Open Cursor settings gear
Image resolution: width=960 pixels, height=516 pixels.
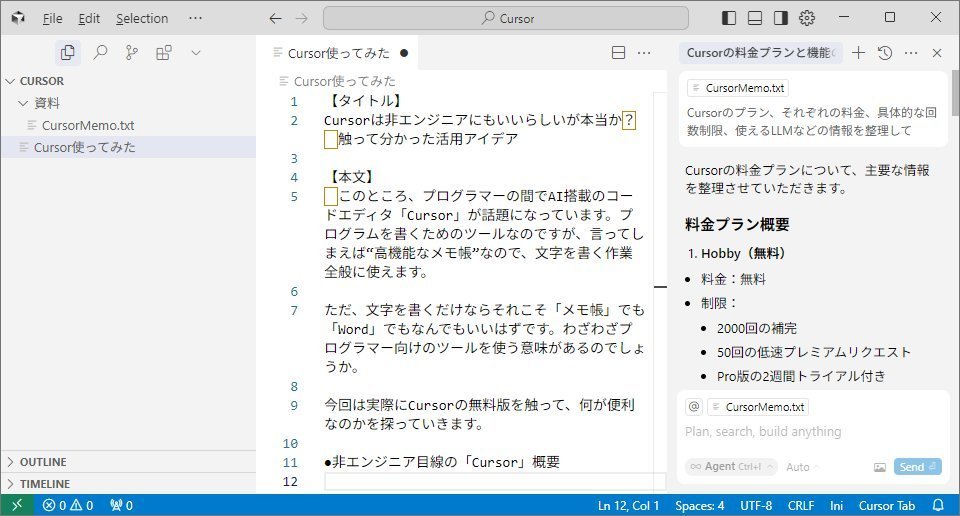click(x=807, y=18)
